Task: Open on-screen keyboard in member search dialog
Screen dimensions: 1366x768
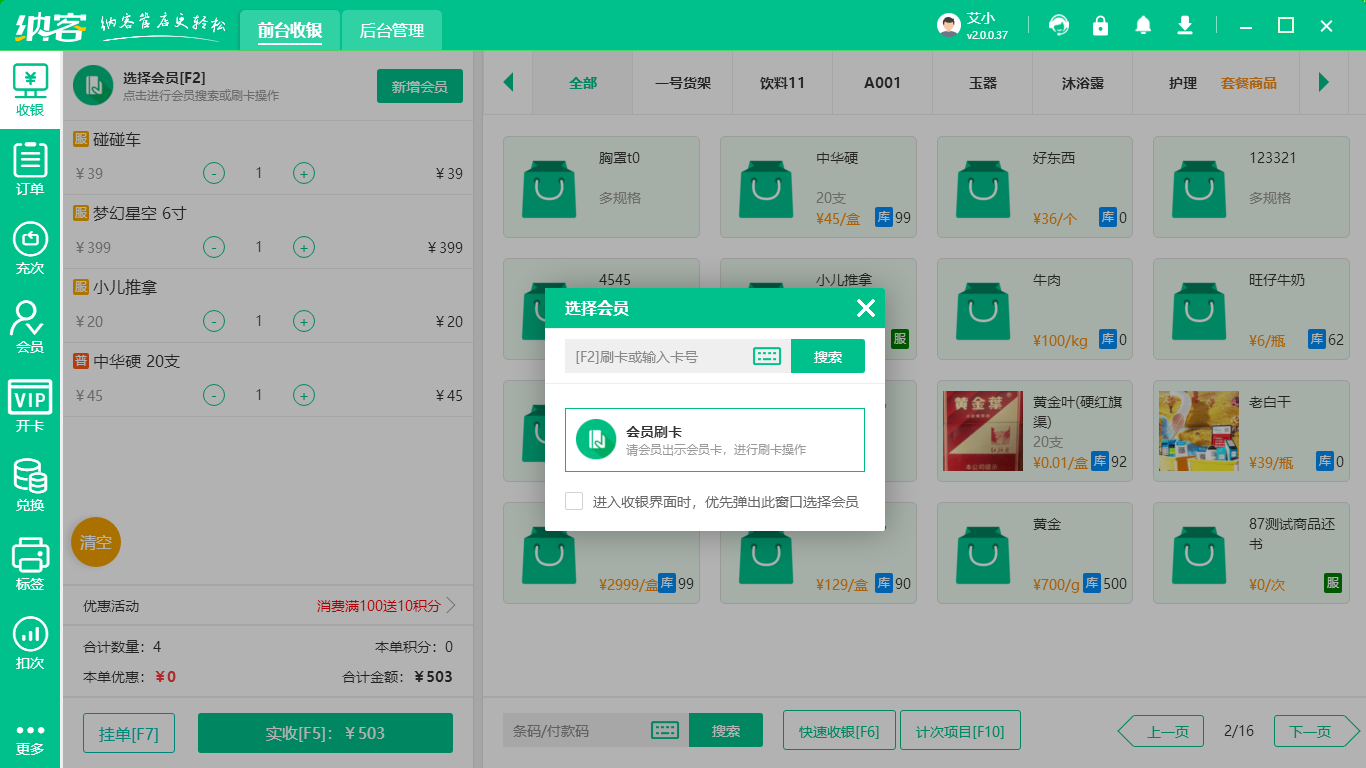Action: point(767,356)
